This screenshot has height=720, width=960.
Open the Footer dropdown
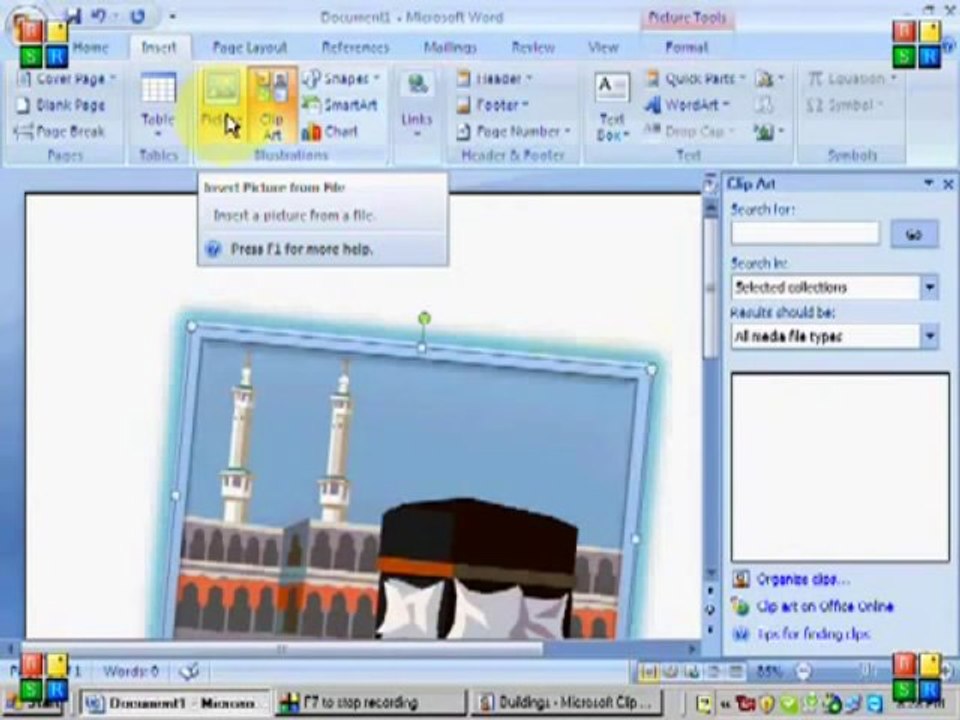(x=493, y=105)
